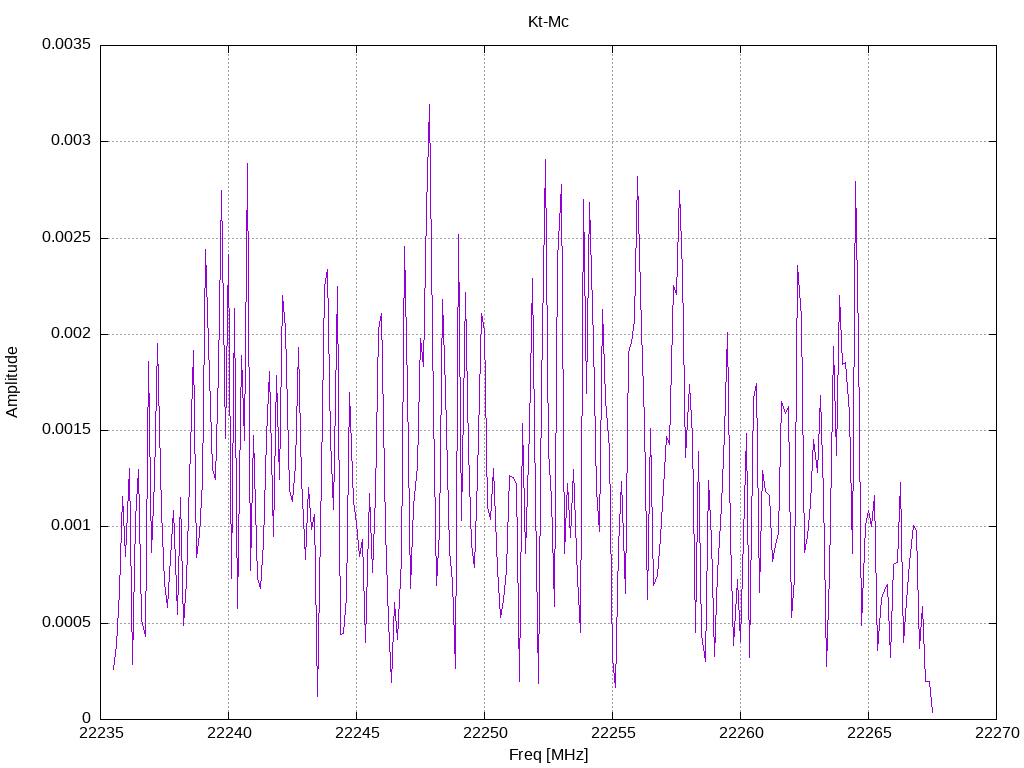Select the Amplitude y-axis label
This screenshot has width=1024, height=768.
pos(12,382)
